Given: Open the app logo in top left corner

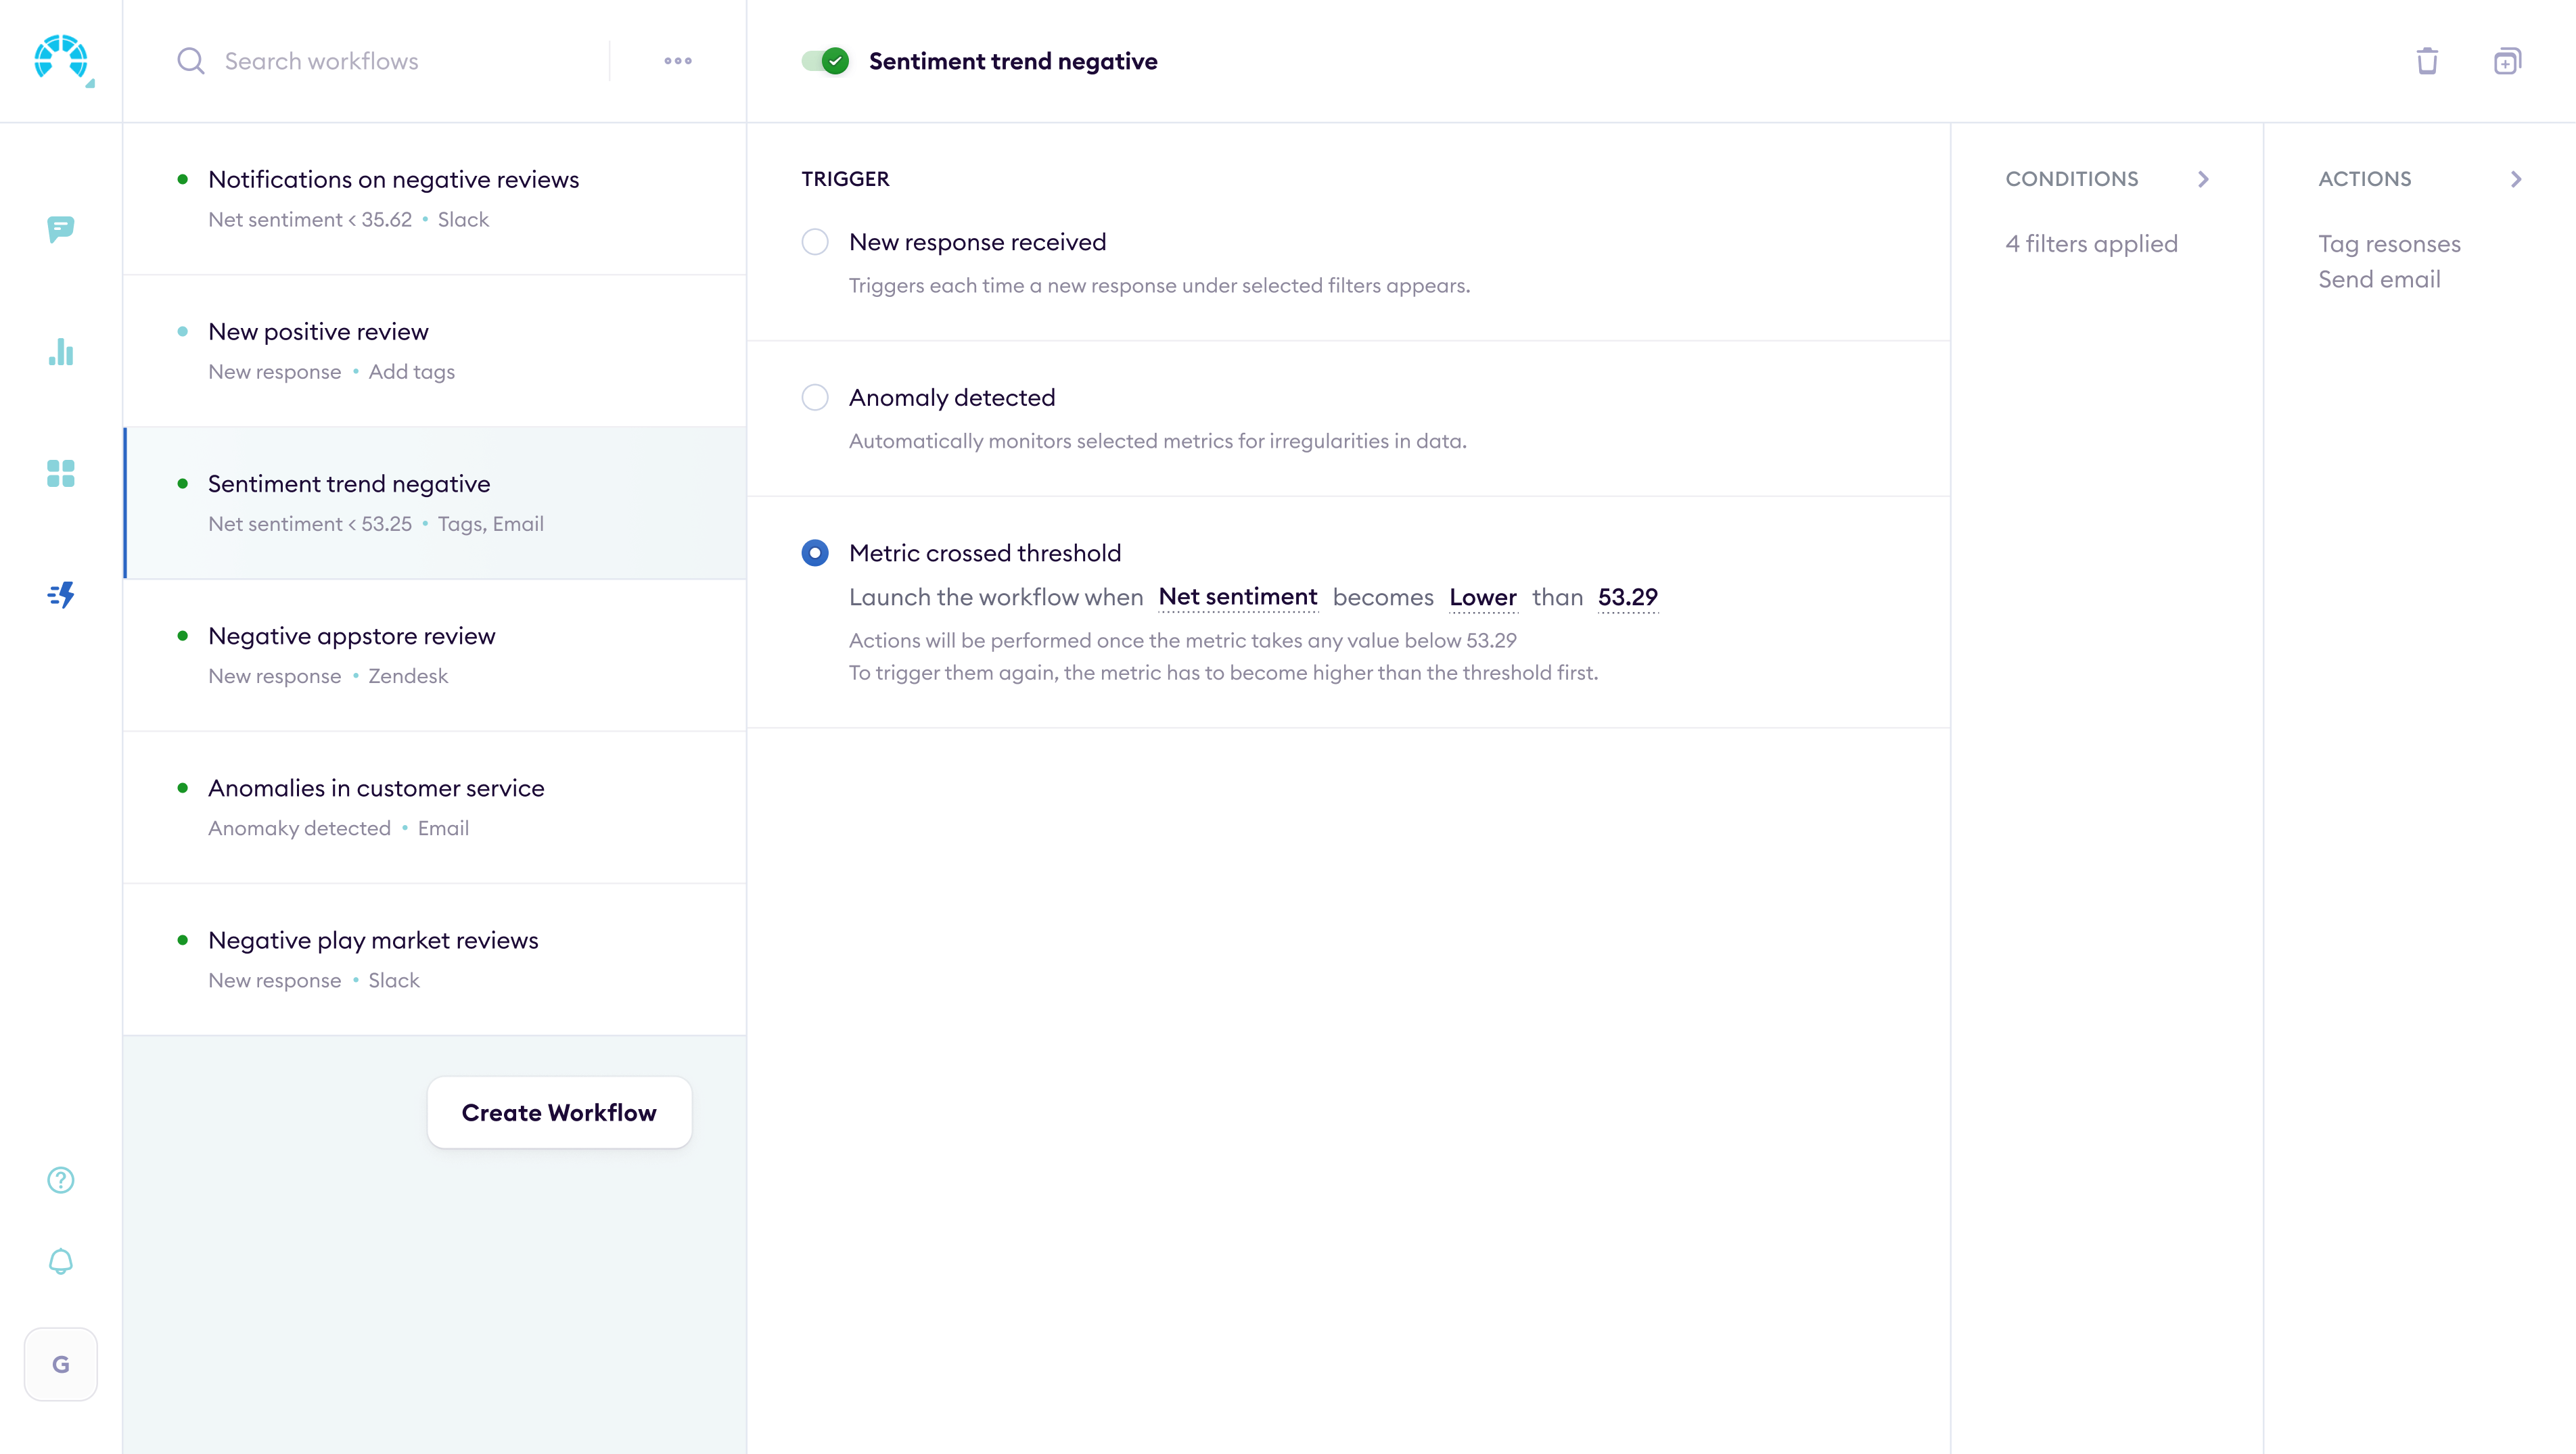Looking at the screenshot, I should click(61, 60).
